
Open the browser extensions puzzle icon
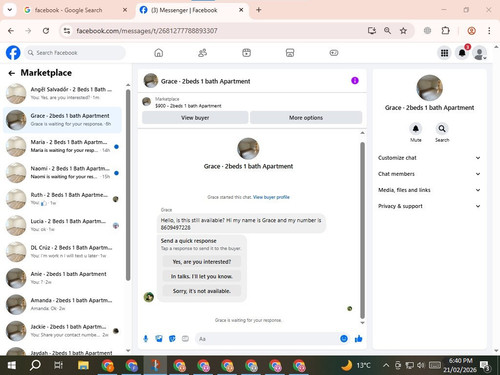point(445,31)
